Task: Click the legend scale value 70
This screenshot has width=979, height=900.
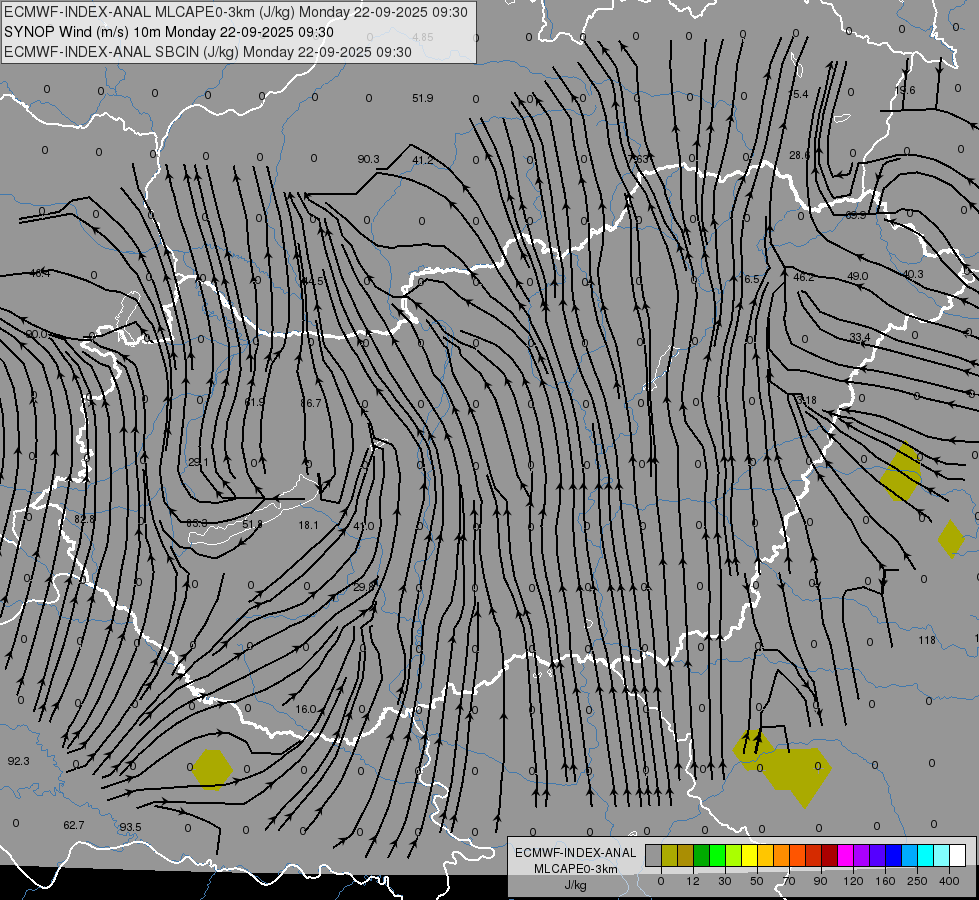Action: (789, 881)
